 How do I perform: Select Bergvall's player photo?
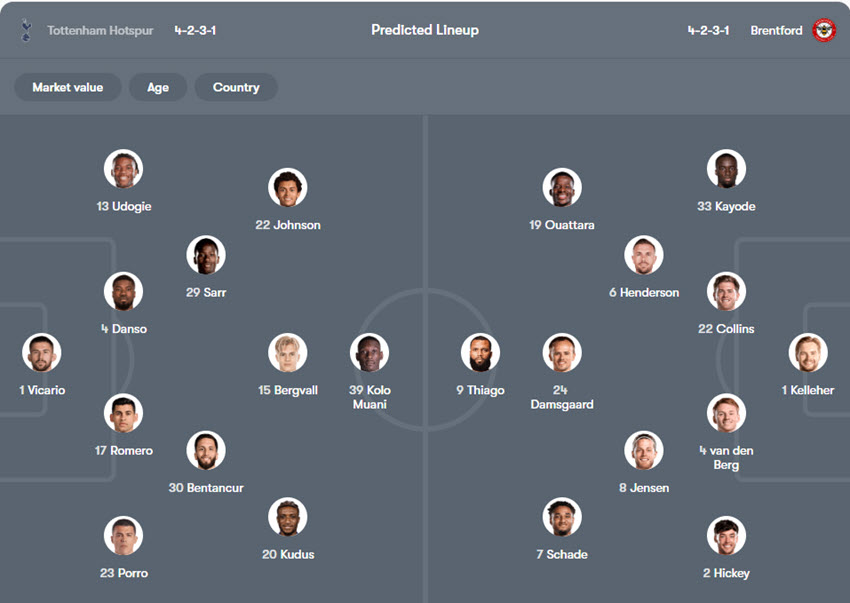[288, 353]
